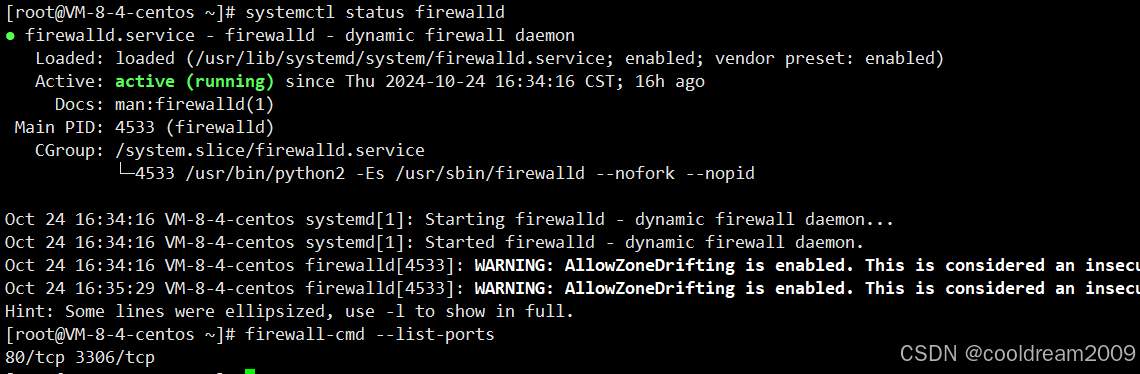
Task: Click the 'man:firewalld(1)' docs reference
Action: click(x=195, y=105)
